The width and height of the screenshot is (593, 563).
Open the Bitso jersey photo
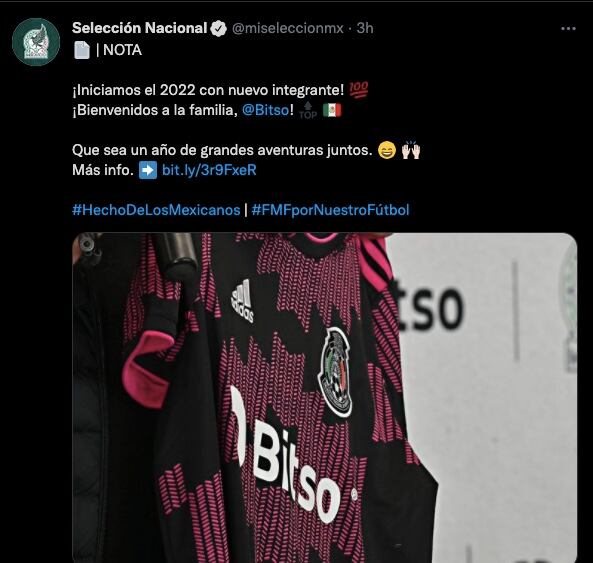[324, 398]
